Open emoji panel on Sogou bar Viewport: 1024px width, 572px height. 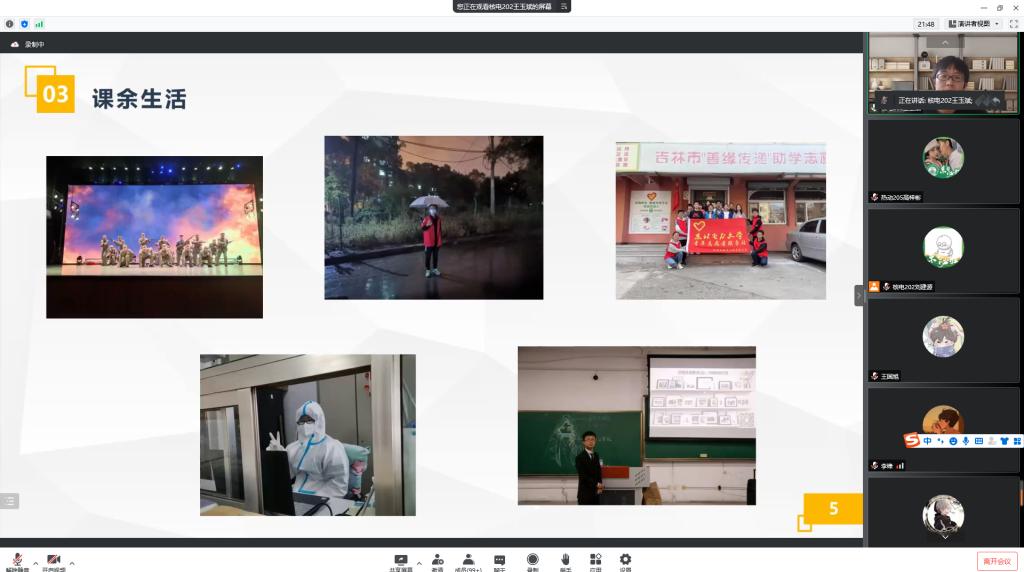[953, 441]
